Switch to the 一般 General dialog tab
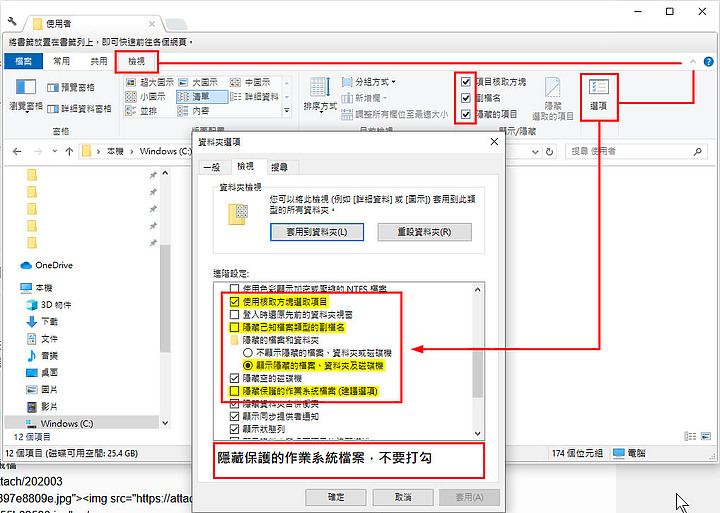 (212, 167)
